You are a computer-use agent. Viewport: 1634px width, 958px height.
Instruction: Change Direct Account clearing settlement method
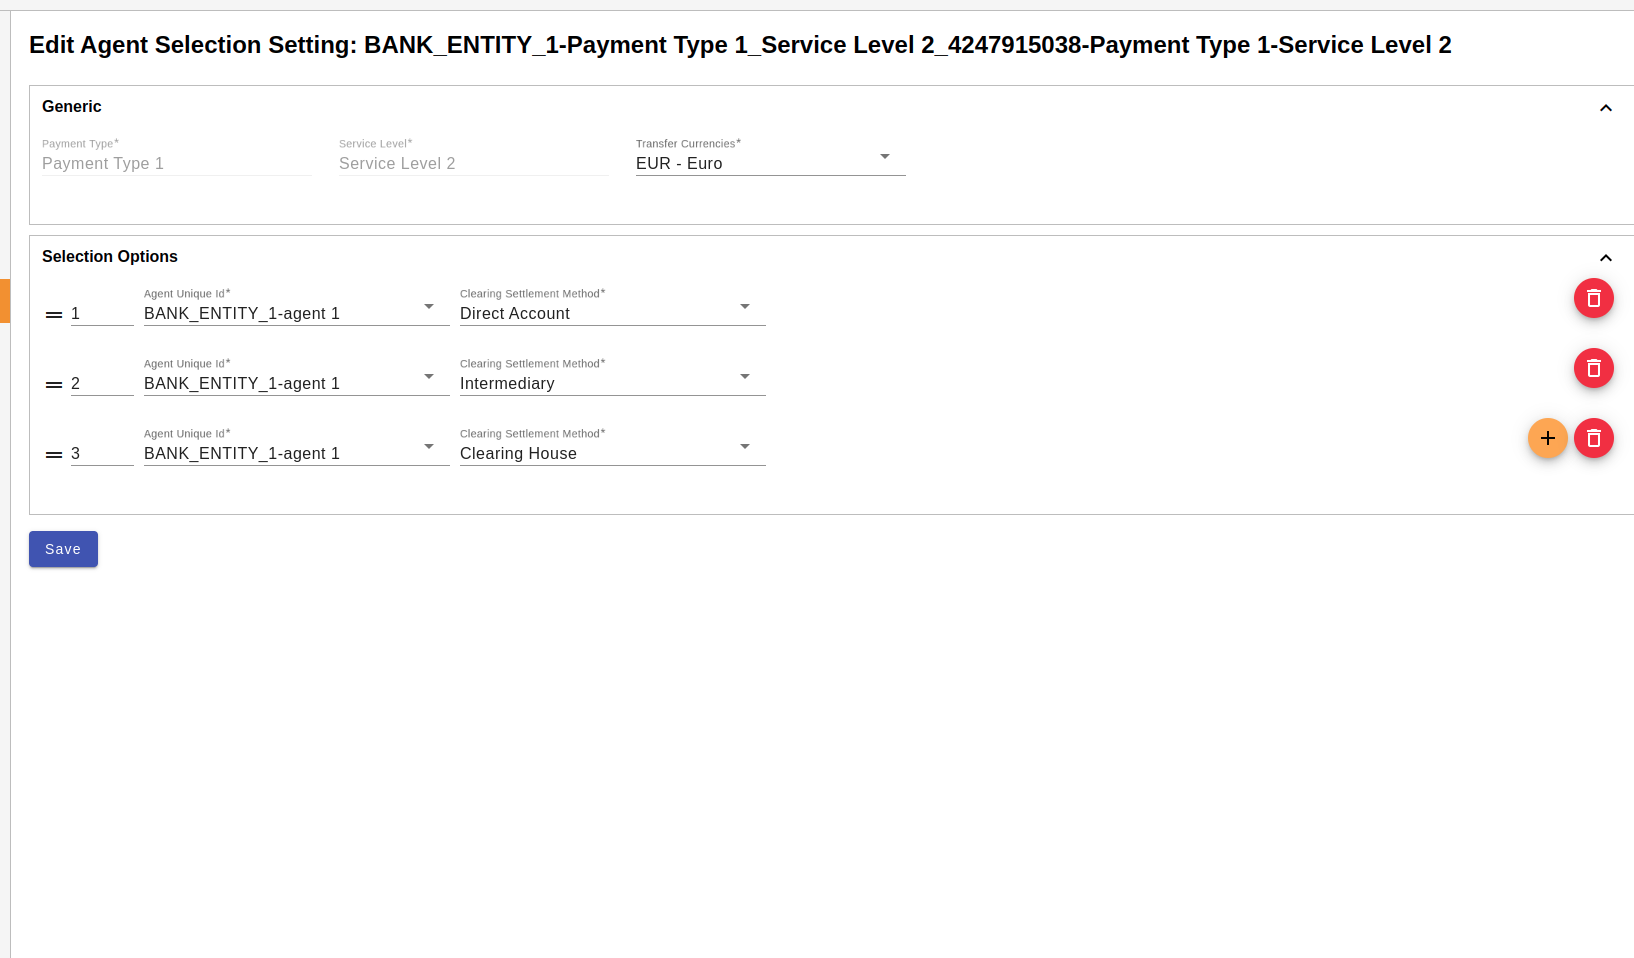[x=612, y=313]
